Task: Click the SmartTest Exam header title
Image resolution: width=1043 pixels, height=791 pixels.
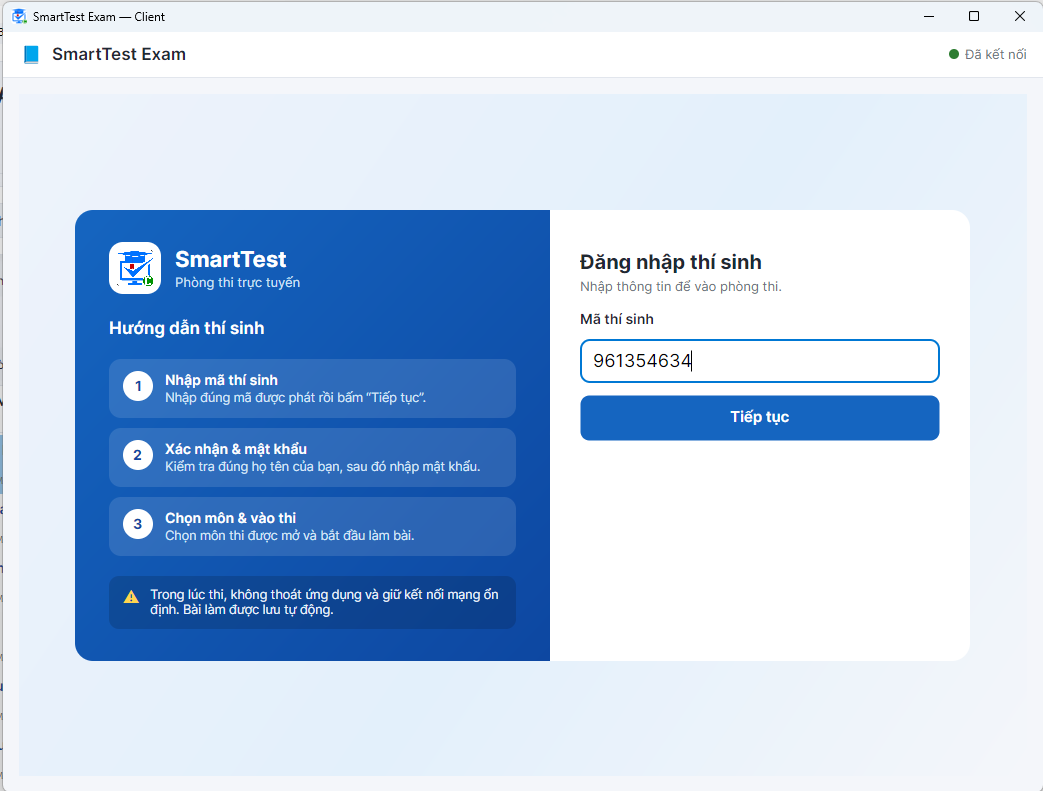Action: [119, 55]
